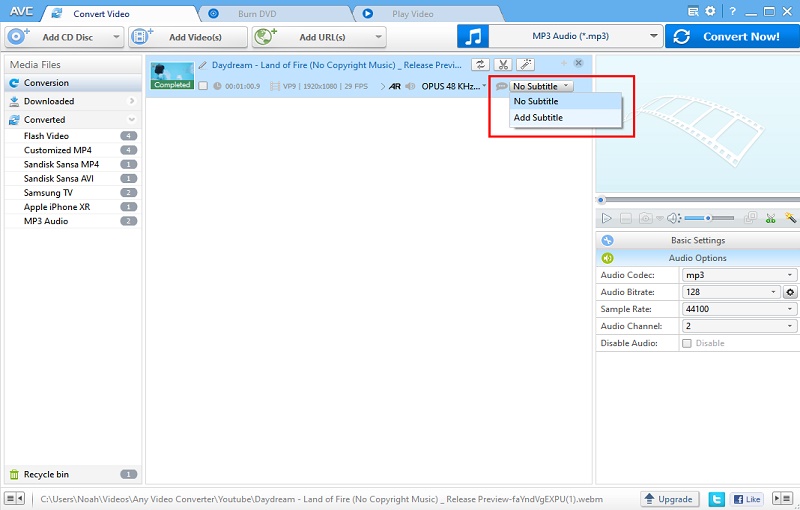The width and height of the screenshot is (800, 510).
Task: Click the Twitter icon in the status bar
Action: pos(716,499)
